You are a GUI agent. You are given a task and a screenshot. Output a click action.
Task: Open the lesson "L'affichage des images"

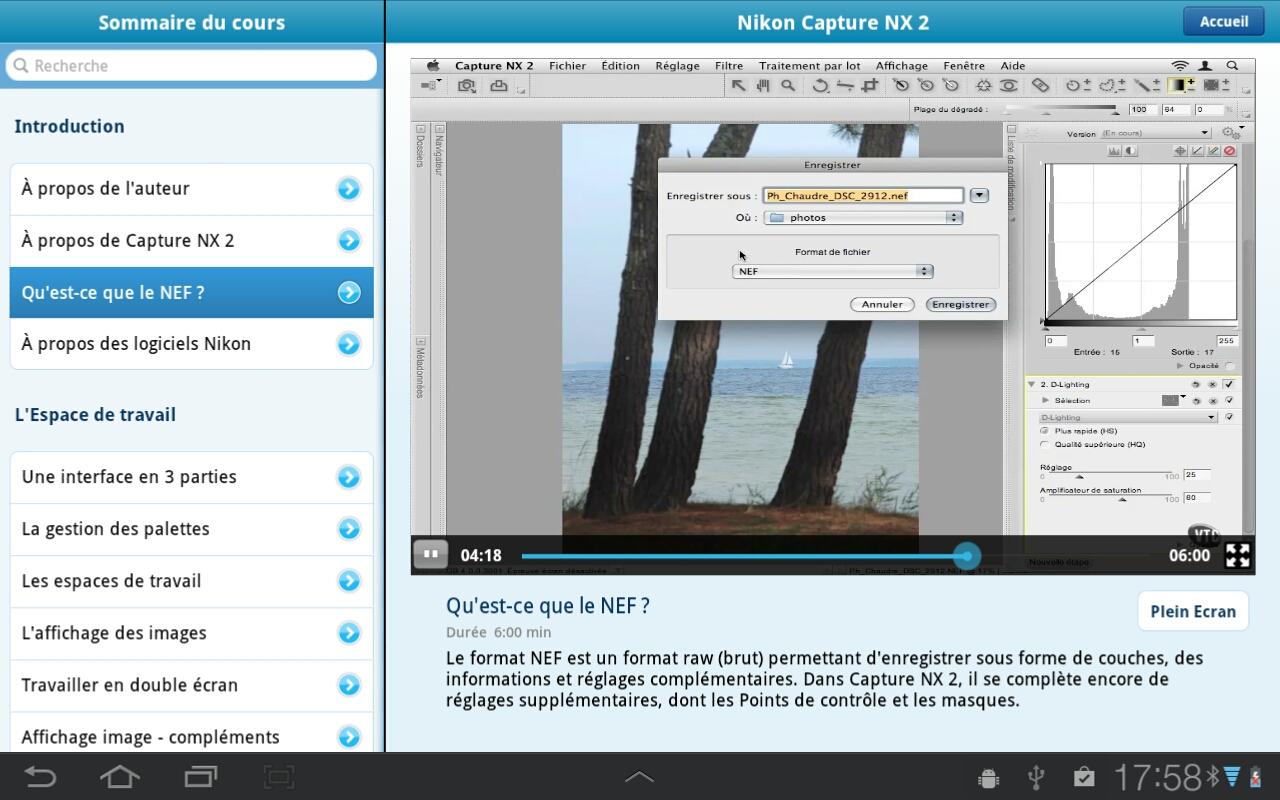click(x=191, y=633)
